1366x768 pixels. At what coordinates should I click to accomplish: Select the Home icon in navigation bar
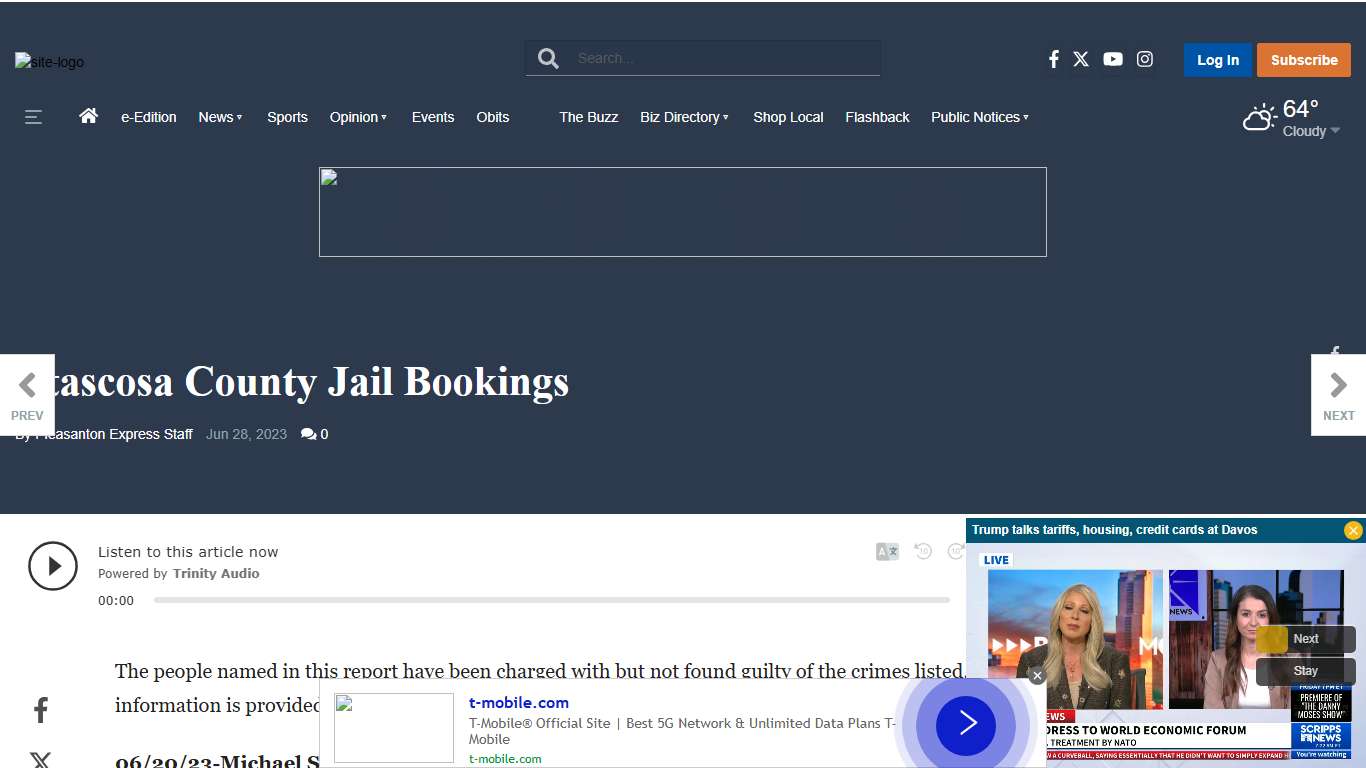click(x=88, y=116)
